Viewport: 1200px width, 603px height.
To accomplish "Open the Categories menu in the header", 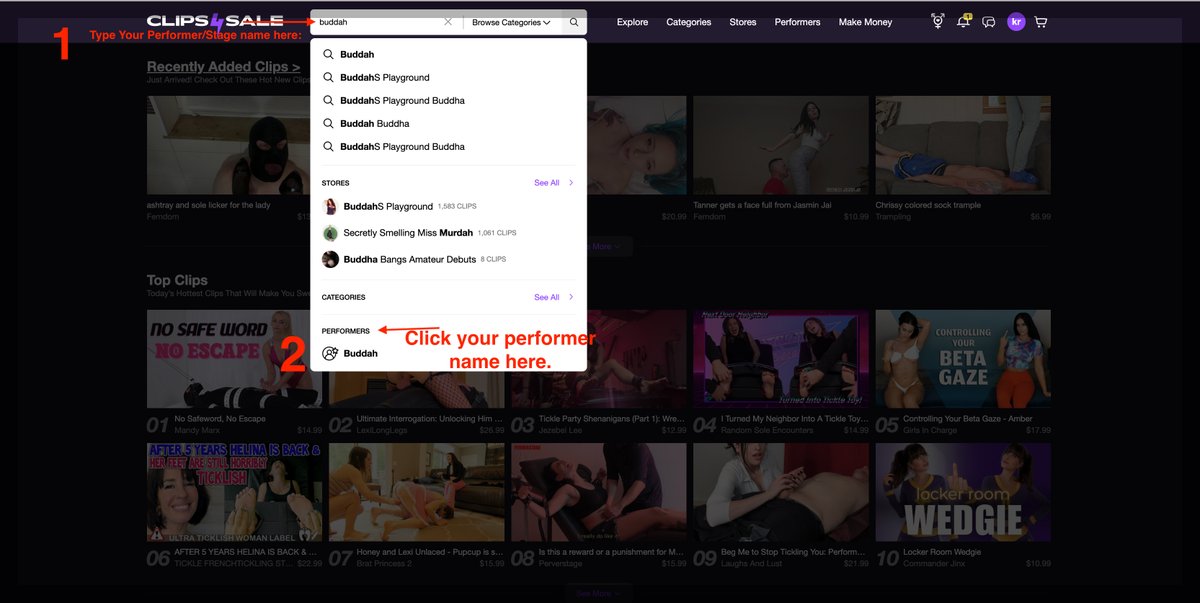I will [689, 22].
